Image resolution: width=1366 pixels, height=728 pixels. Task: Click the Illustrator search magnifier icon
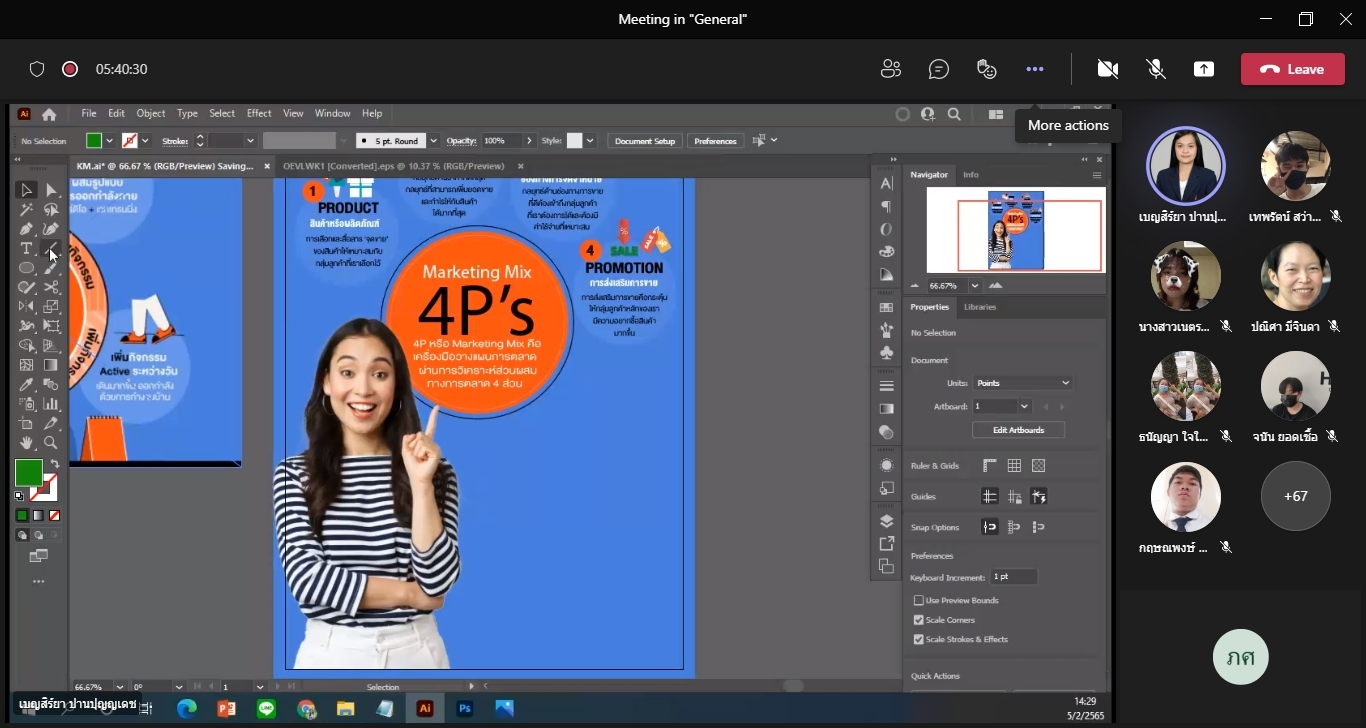click(954, 114)
